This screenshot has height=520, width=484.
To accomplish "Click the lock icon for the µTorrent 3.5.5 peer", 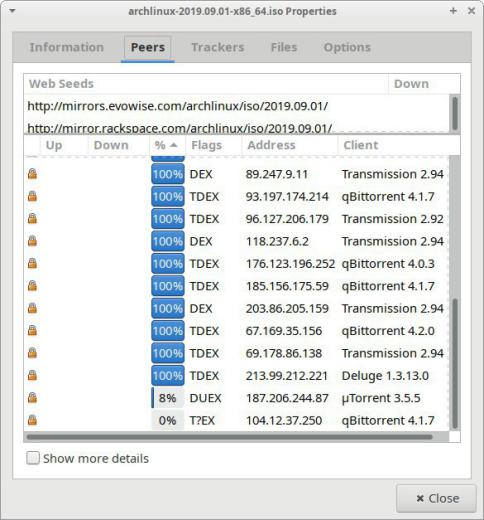I will coord(32,398).
